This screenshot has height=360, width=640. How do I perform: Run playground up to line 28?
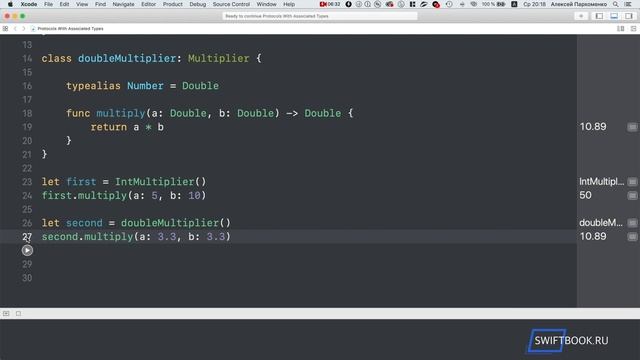[27, 250]
